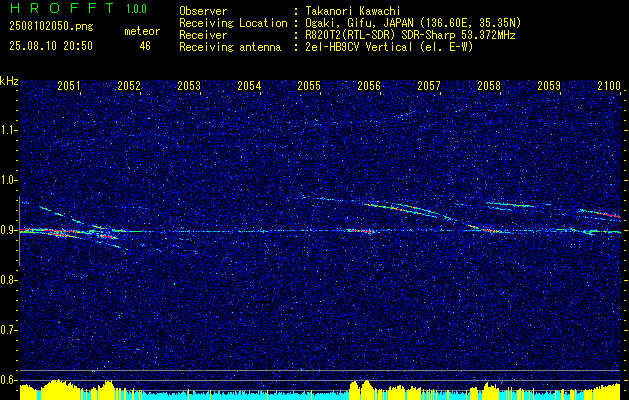Click the 0.9 kHz axis label
The height and width of the screenshot is (400, 629).
click(x=8, y=230)
